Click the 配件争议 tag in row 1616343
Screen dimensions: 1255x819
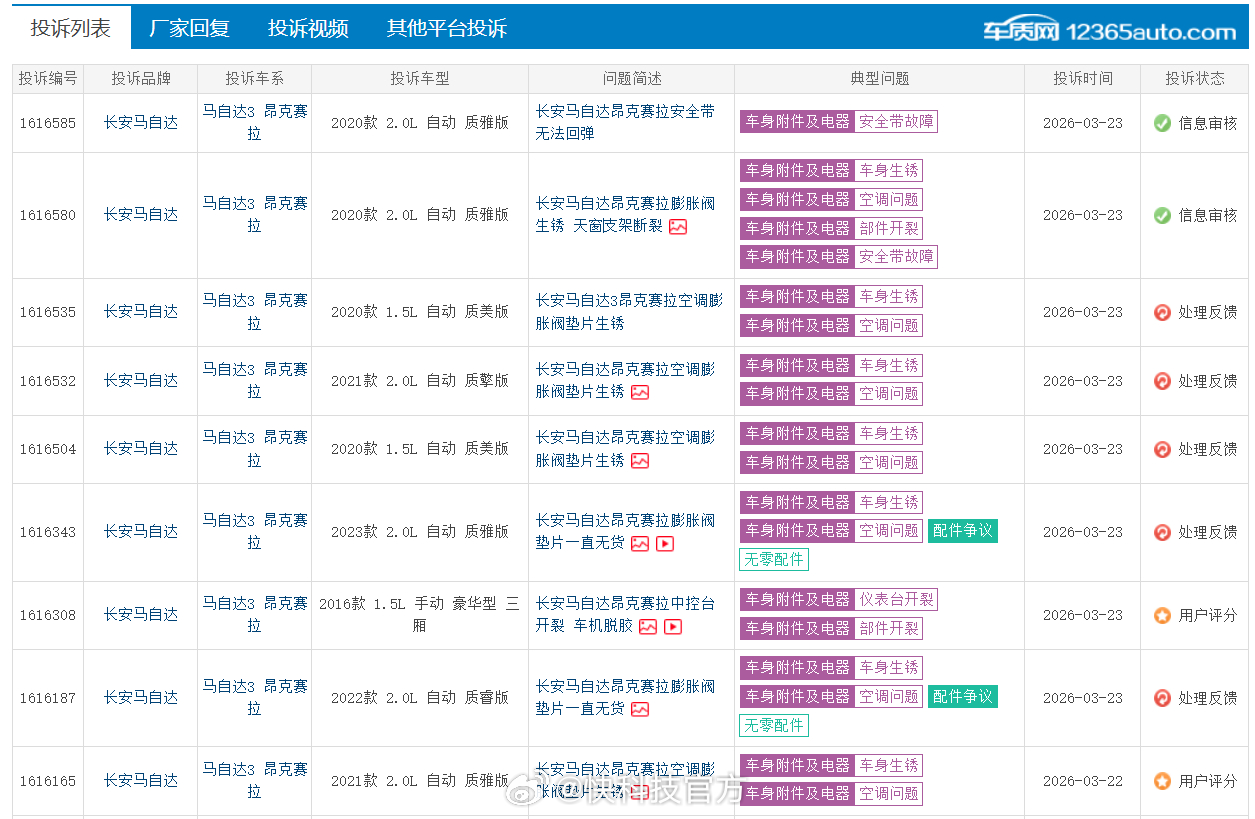tap(962, 531)
